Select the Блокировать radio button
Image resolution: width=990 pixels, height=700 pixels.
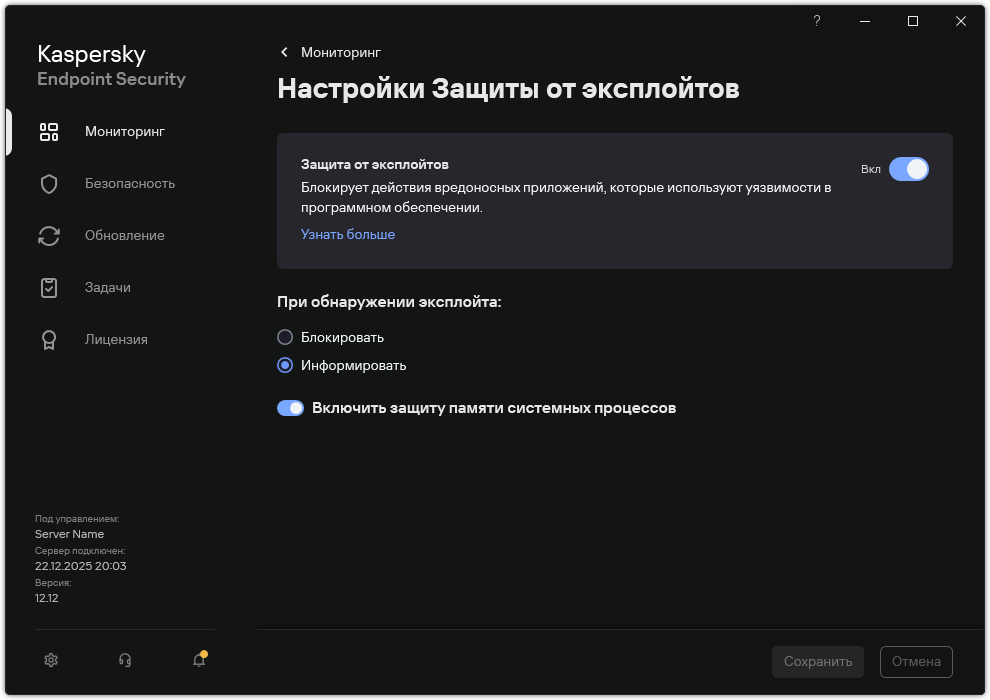(285, 337)
